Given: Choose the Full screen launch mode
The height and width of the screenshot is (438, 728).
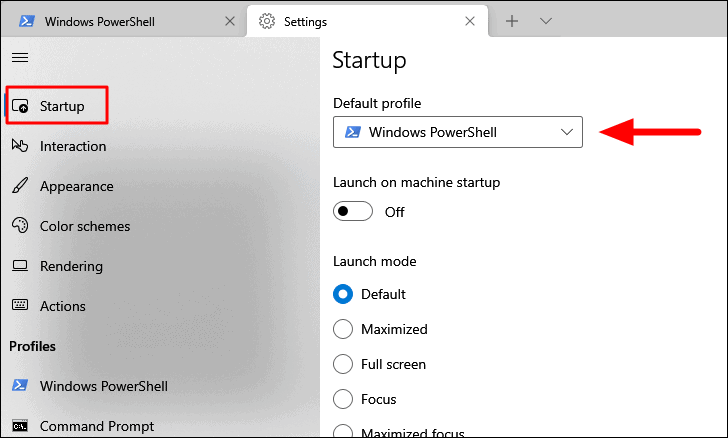Looking at the screenshot, I should 343,364.
